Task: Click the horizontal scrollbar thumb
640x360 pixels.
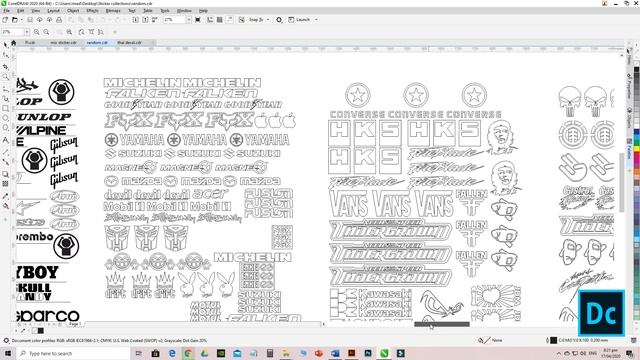Action: click(x=442, y=324)
